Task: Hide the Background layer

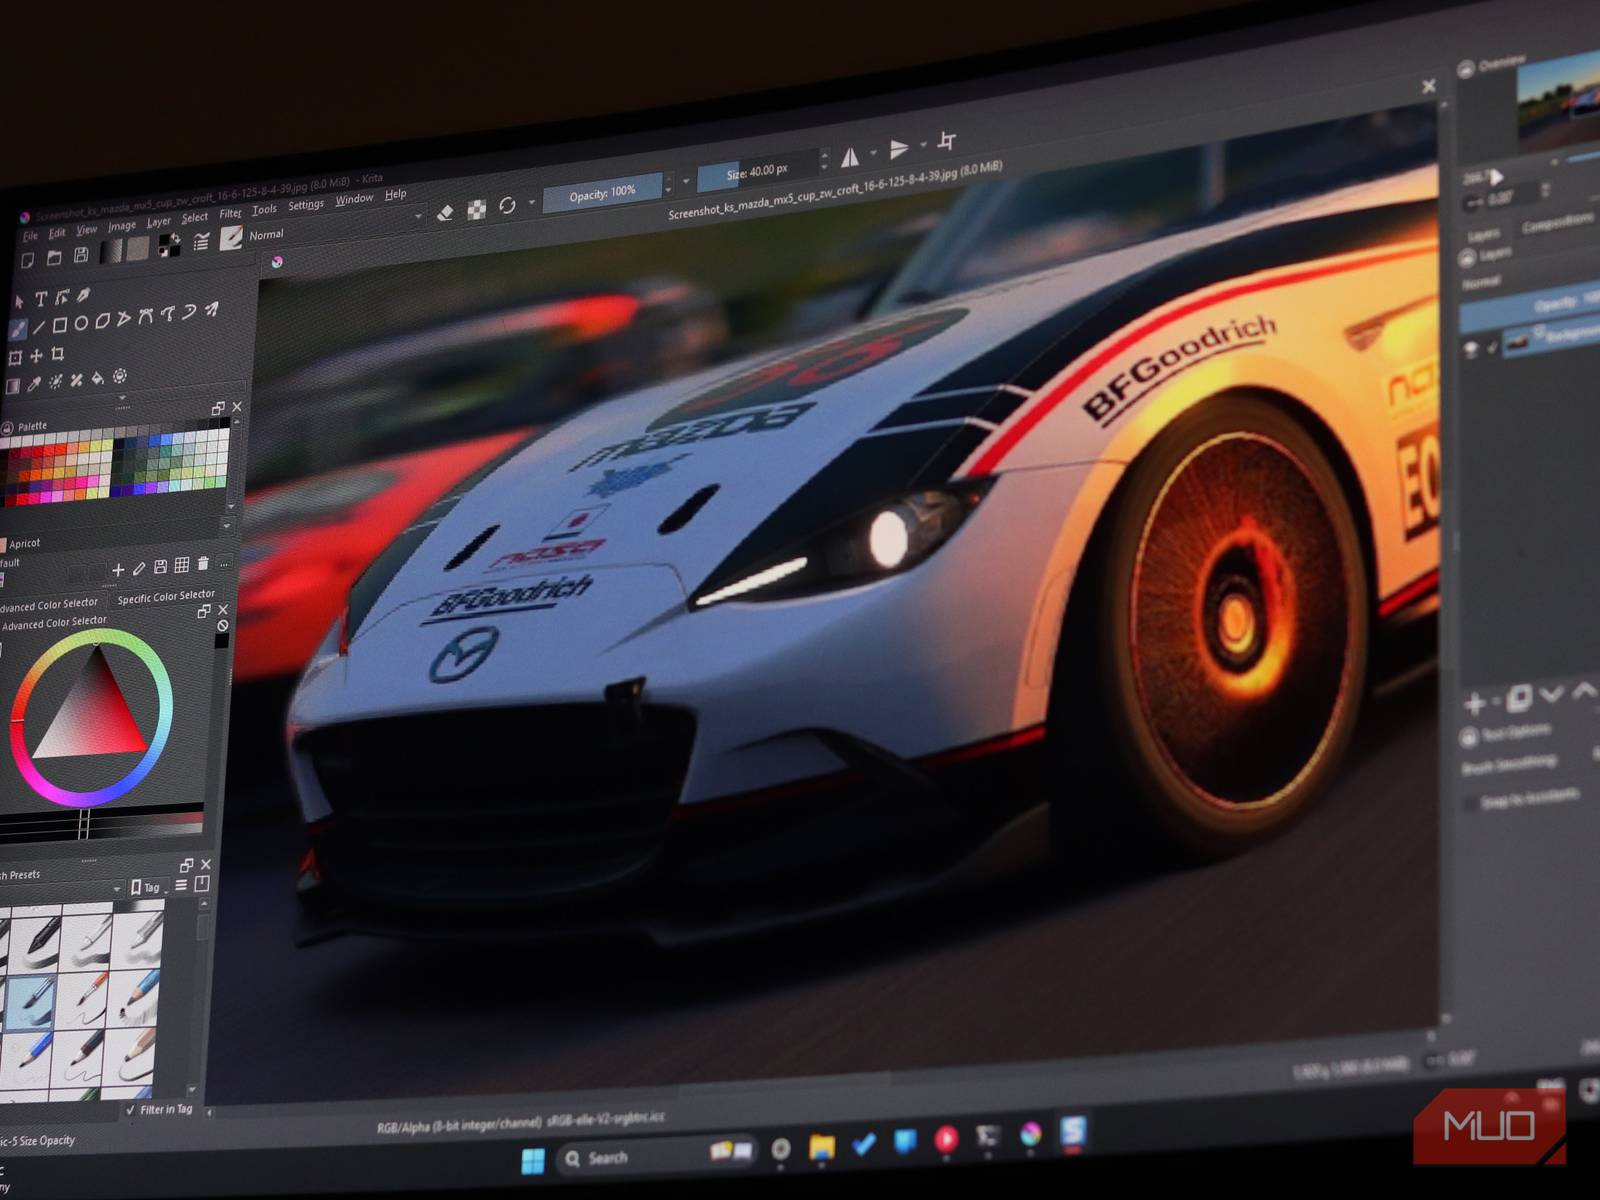Action: (1470, 347)
